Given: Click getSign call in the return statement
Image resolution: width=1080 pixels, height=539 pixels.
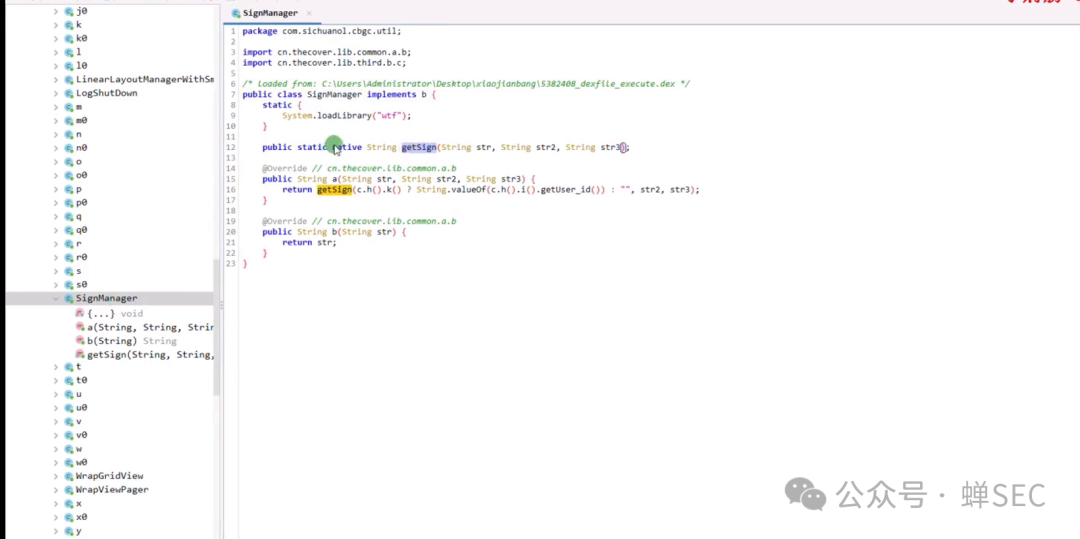Looking at the screenshot, I should pos(334,189).
